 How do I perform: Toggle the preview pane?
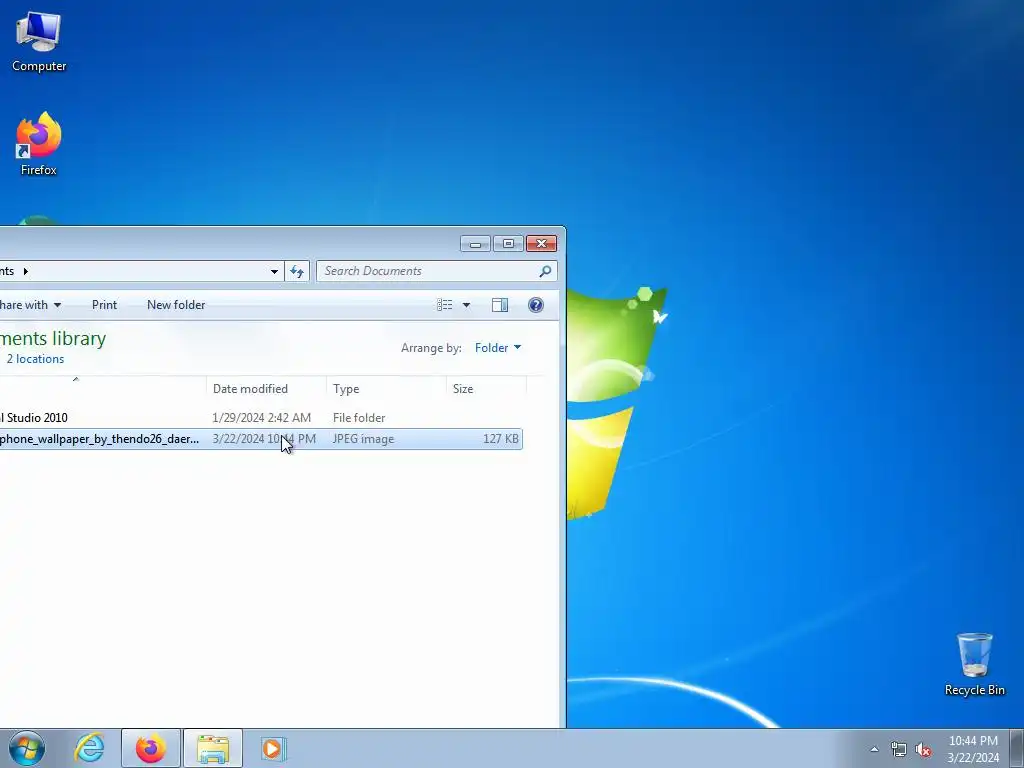tap(500, 305)
